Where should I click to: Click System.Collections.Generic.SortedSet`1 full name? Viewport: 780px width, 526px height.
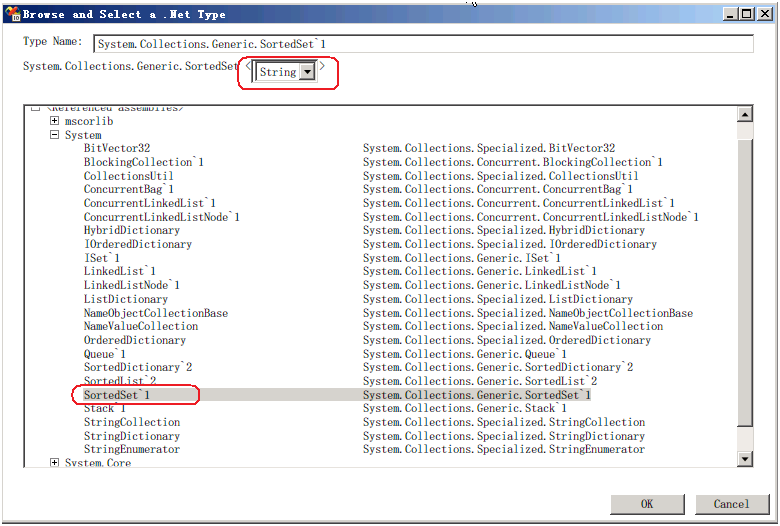[477, 395]
